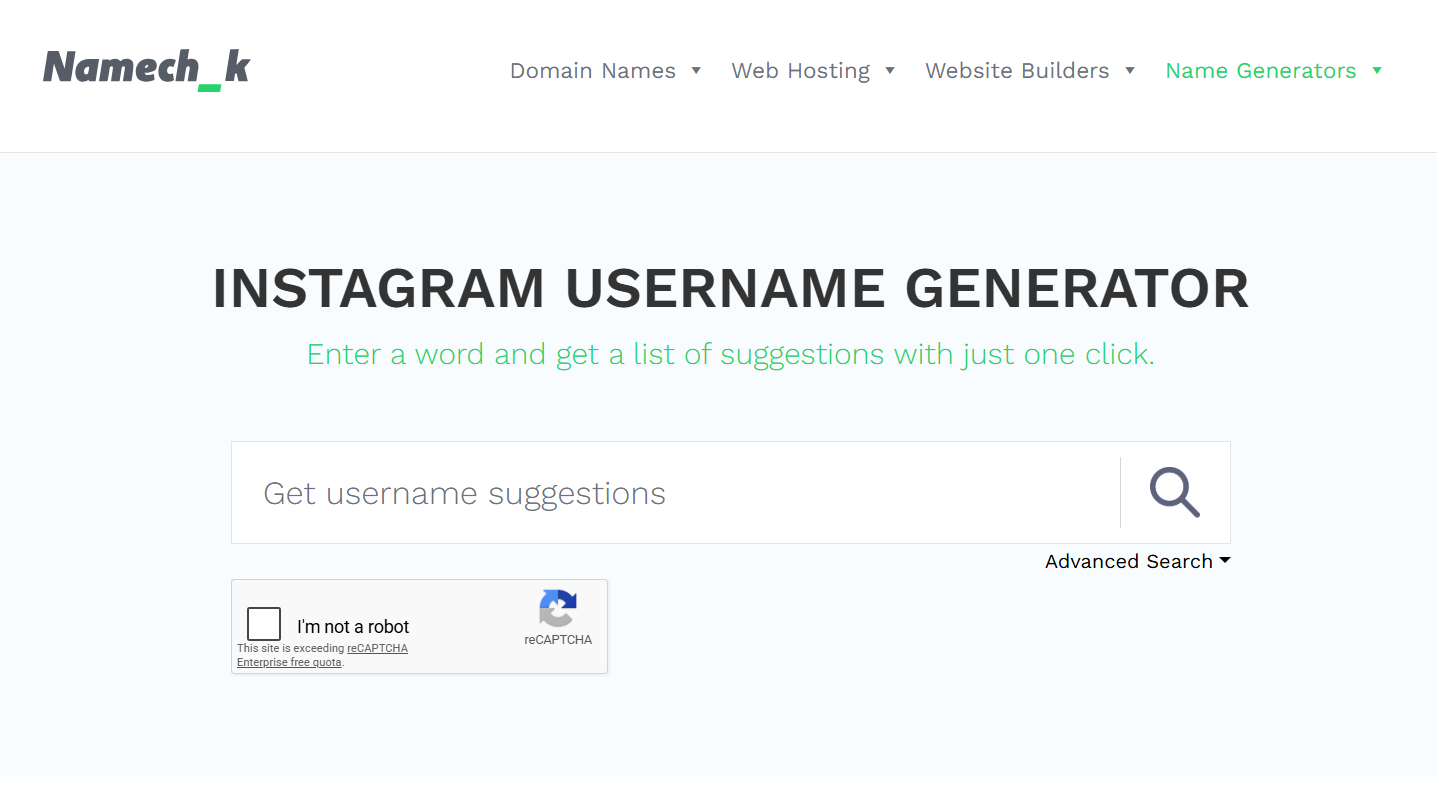Open the Web Hosting menu
Screen dimensions: 1437x810
point(813,71)
